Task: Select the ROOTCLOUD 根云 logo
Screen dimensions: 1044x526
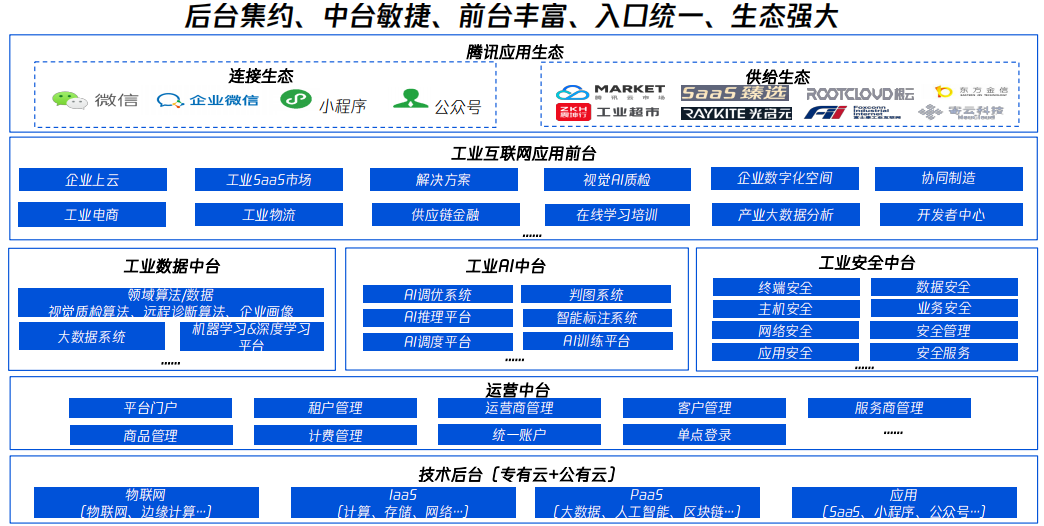Action: point(846,93)
